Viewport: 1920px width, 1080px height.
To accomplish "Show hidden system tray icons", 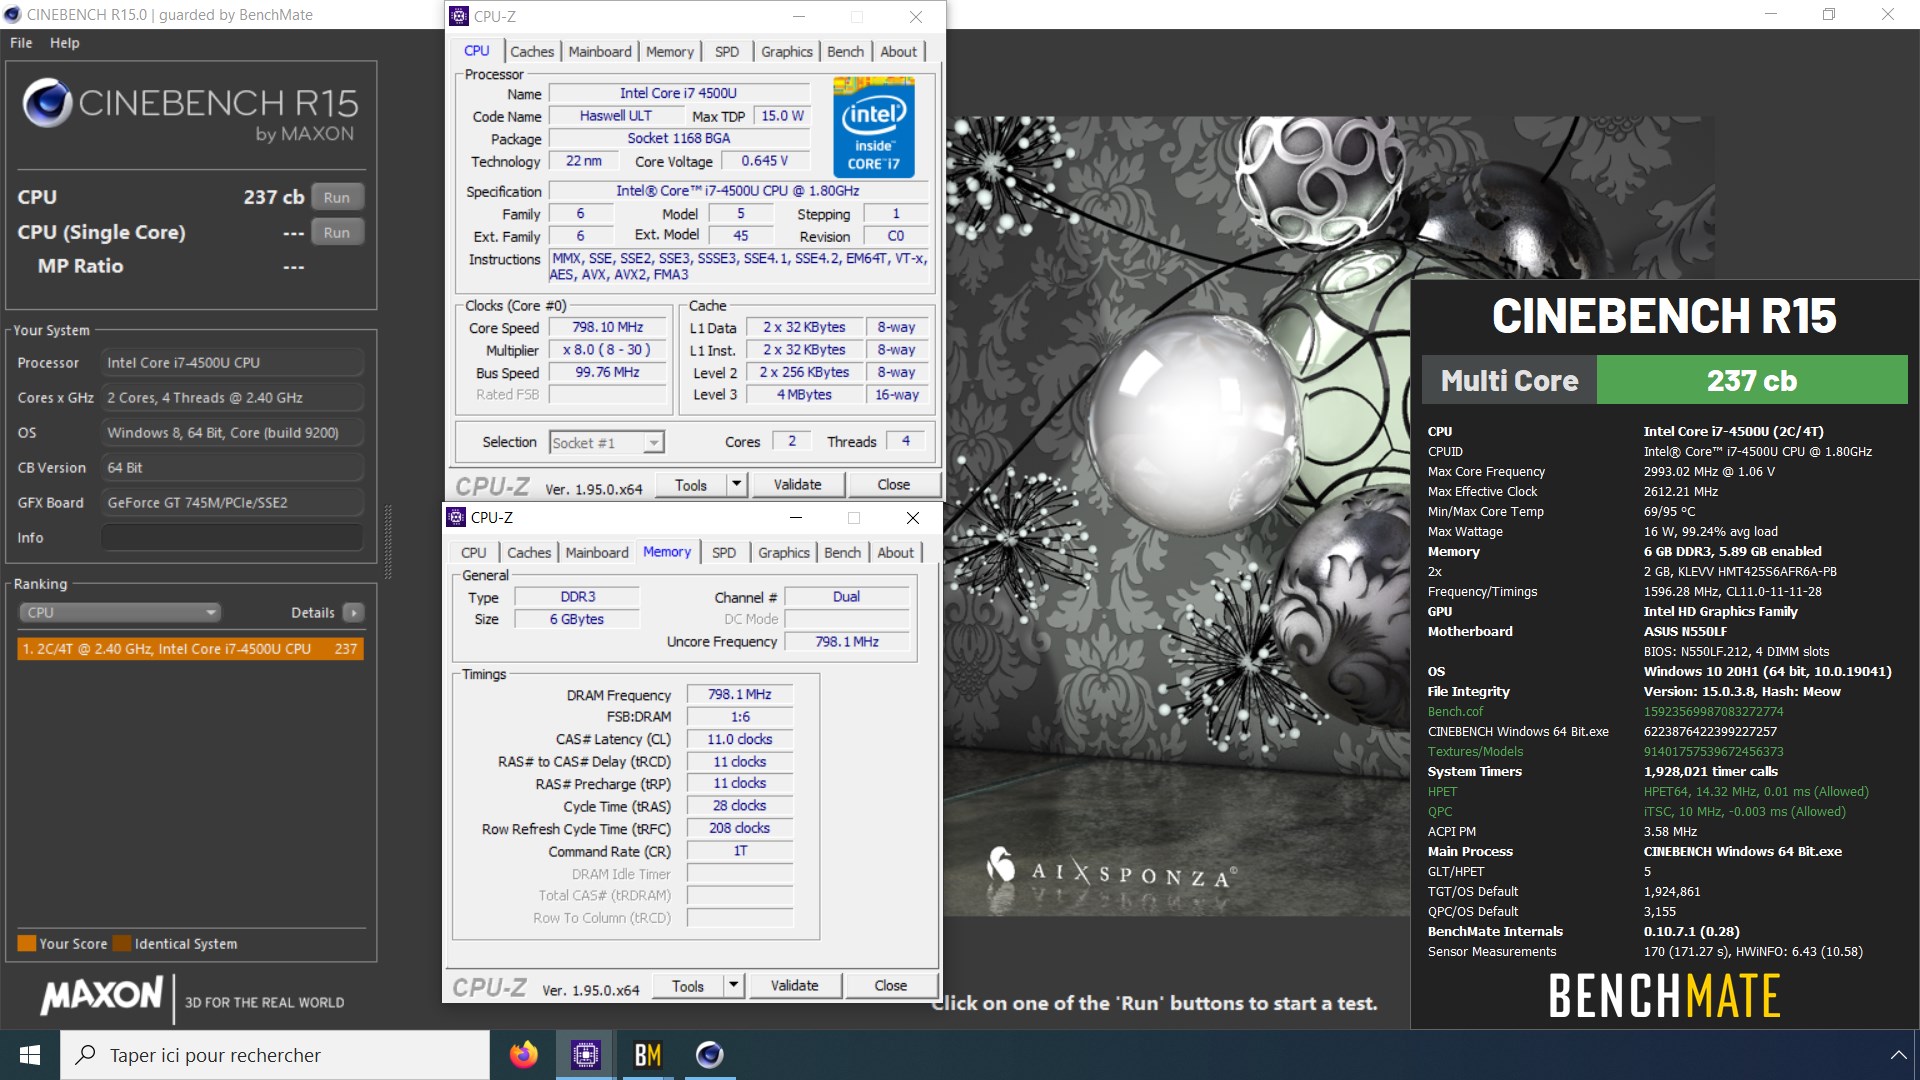I will [1897, 1055].
